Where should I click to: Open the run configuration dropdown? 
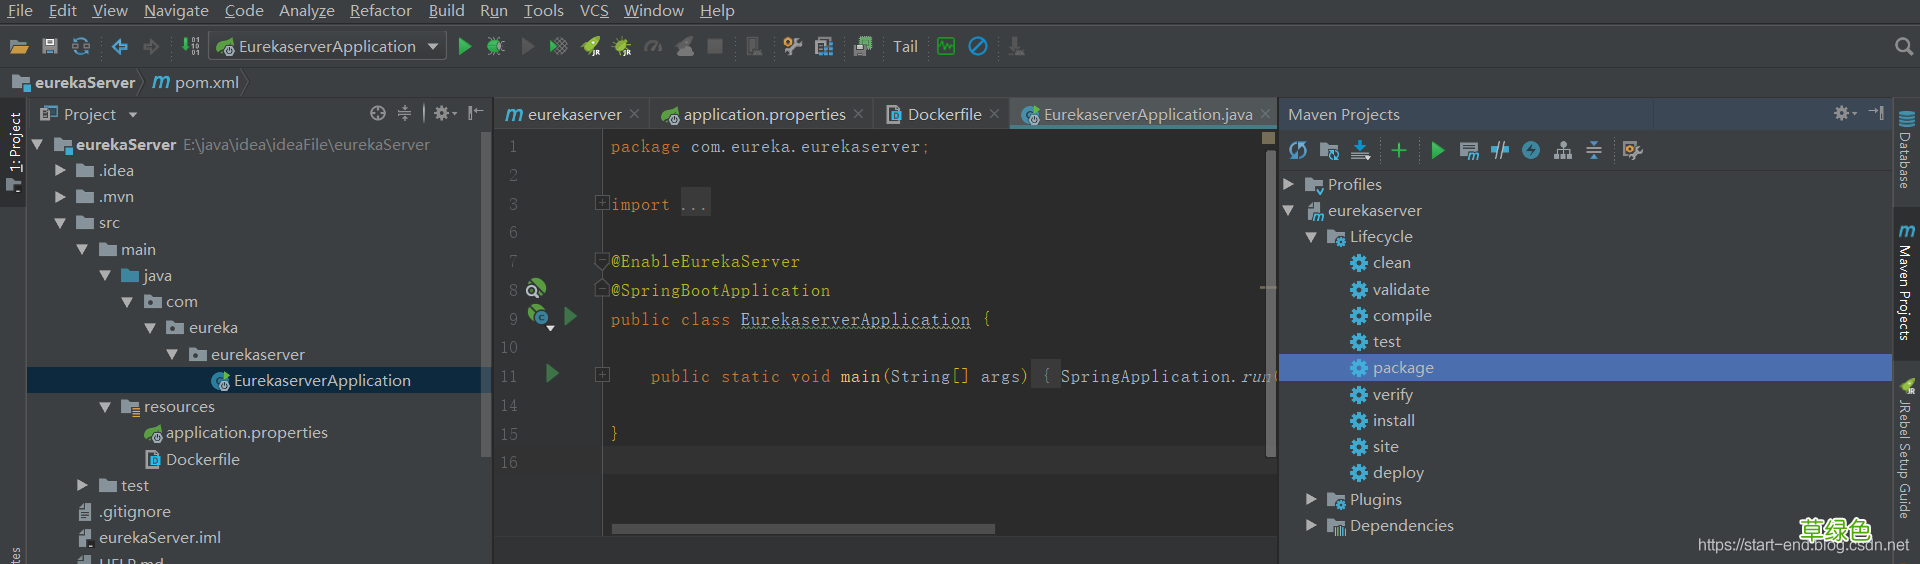click(432, 46)
